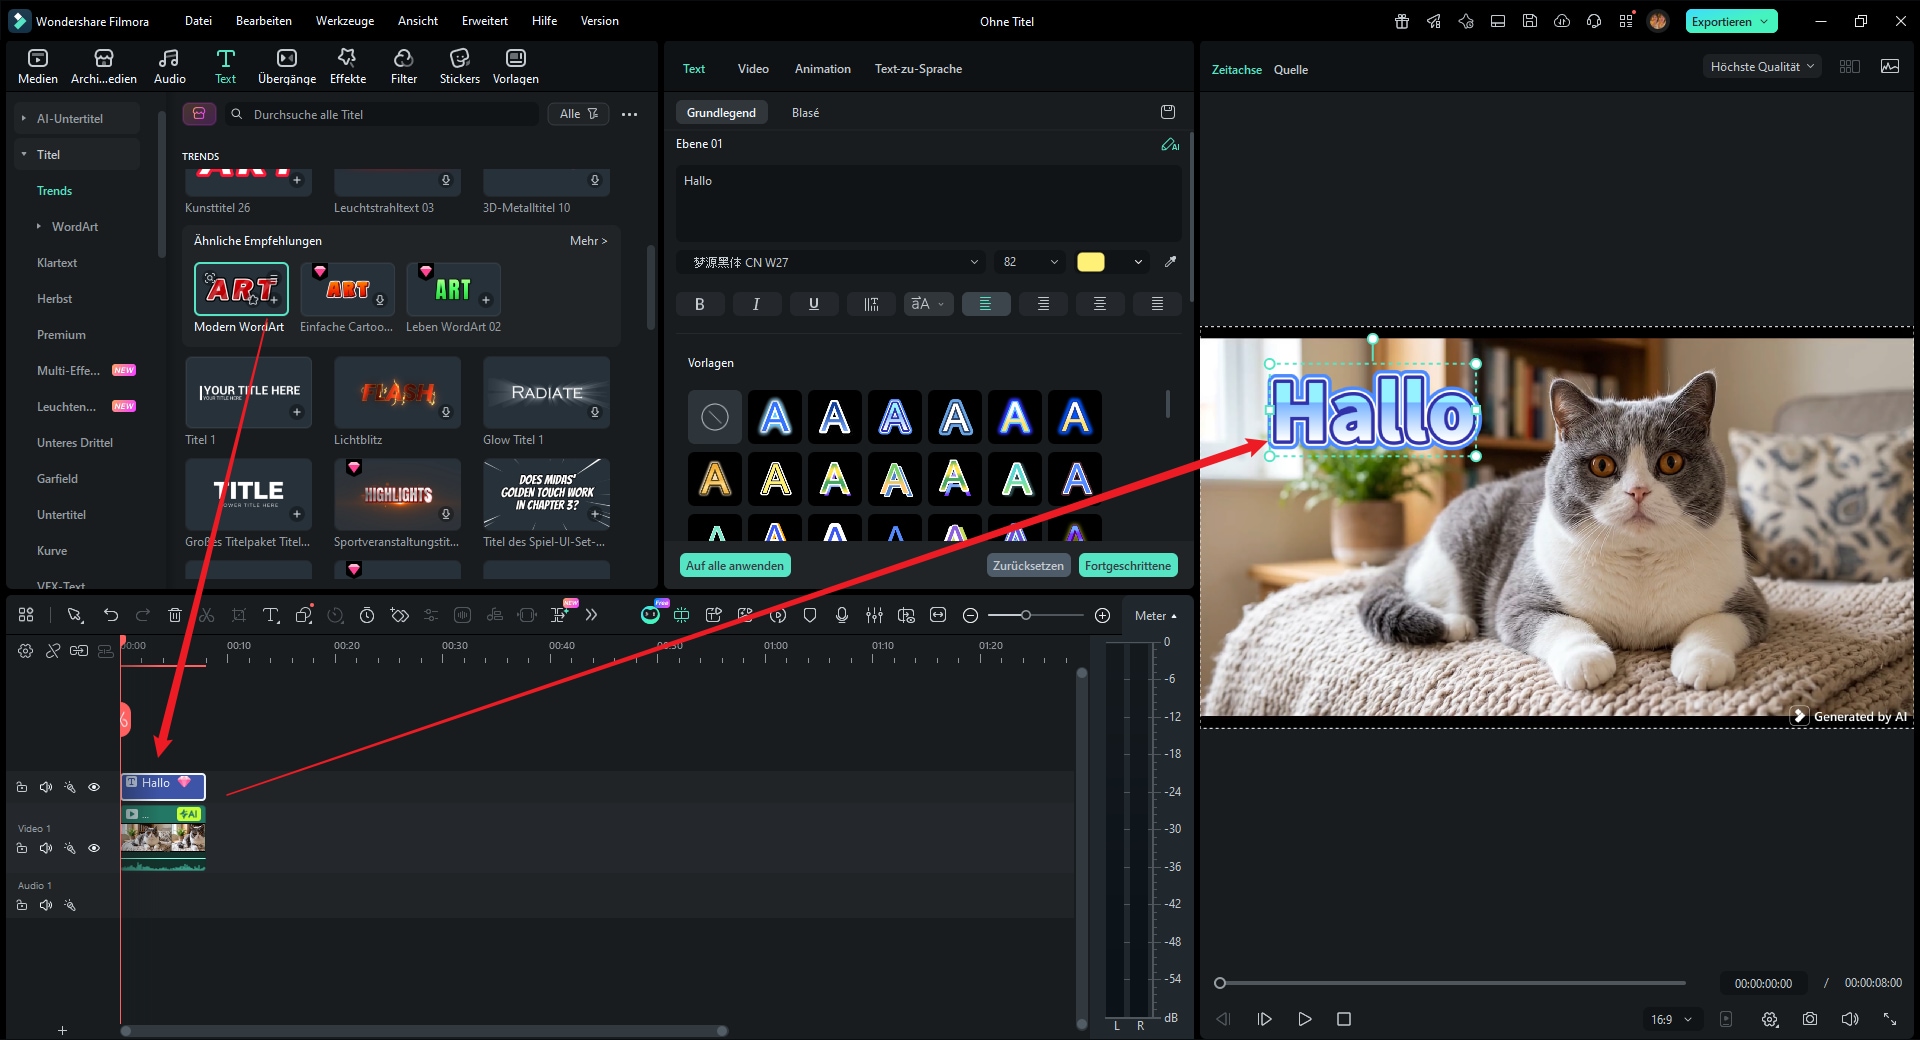This screenshot has height=1040, width=1920.
Task: Open the Filter library
Action: (x=404, y=66)
